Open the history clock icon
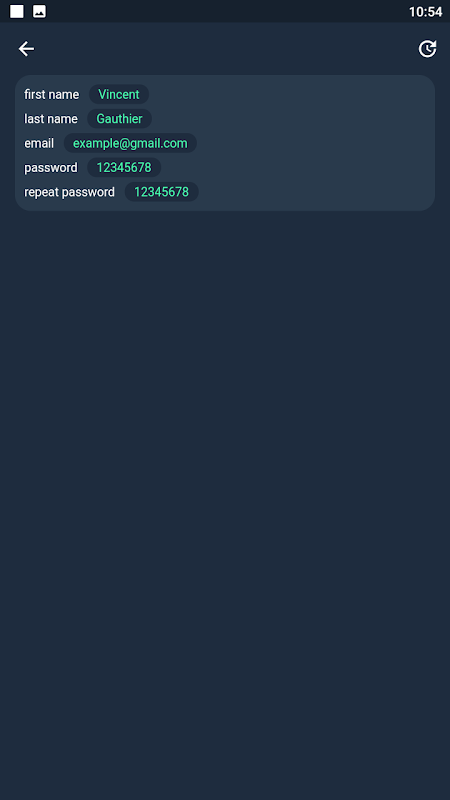 428,49
